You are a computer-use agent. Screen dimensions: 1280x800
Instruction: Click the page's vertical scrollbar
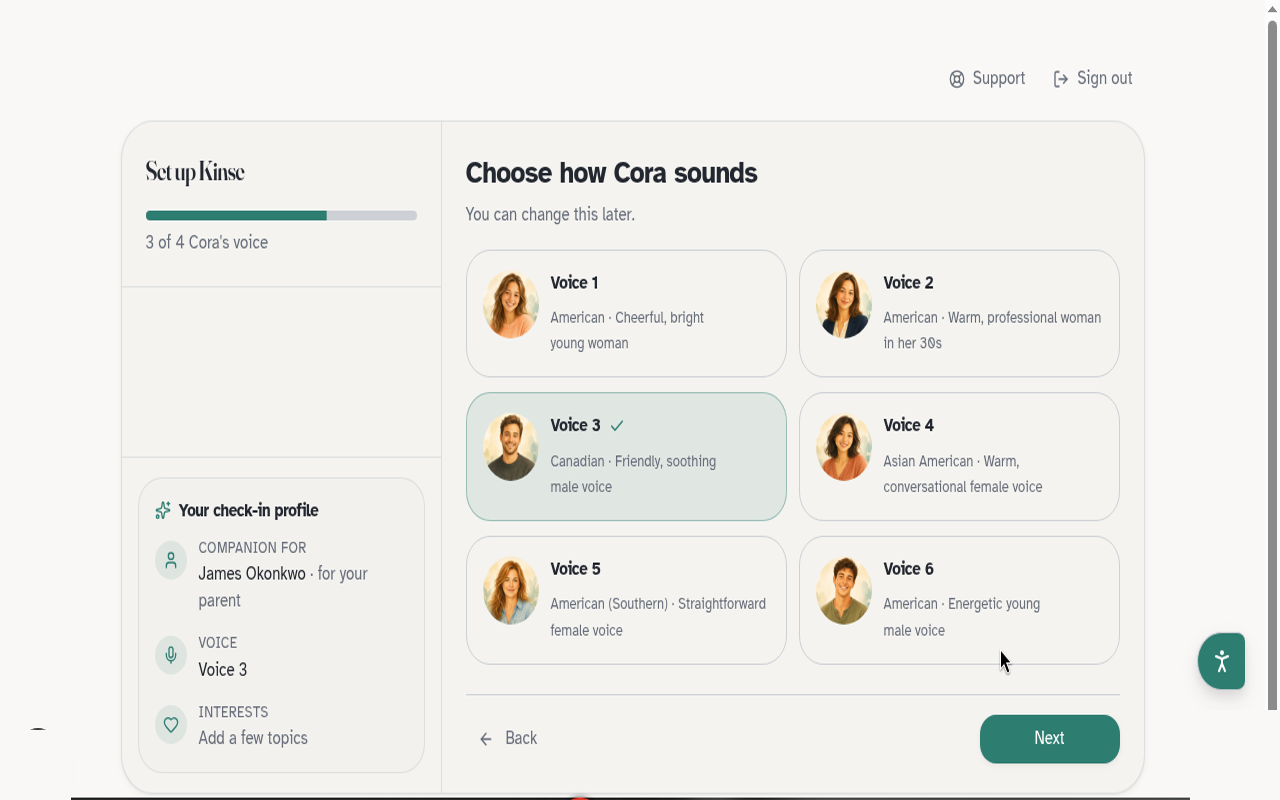[1273, 365]
